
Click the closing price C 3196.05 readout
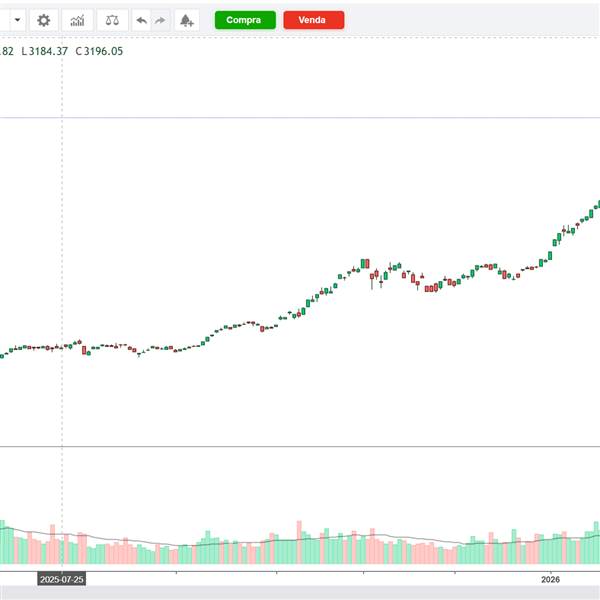[x=99, y=51]
